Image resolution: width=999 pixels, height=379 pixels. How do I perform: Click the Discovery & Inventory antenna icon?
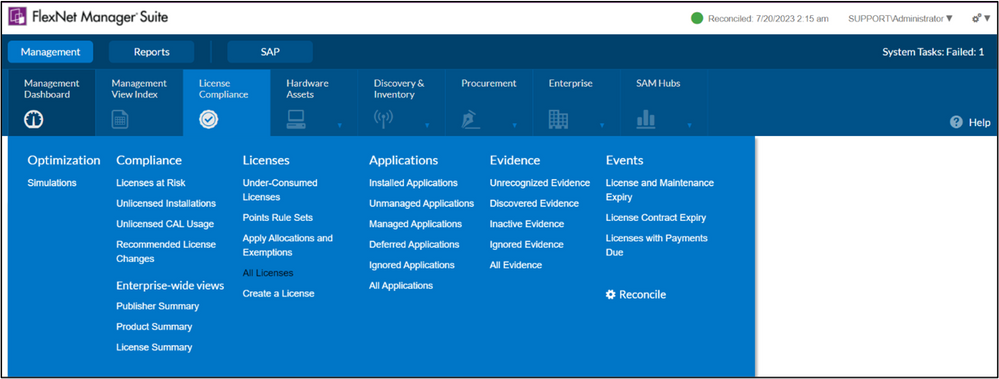point(384,120)
